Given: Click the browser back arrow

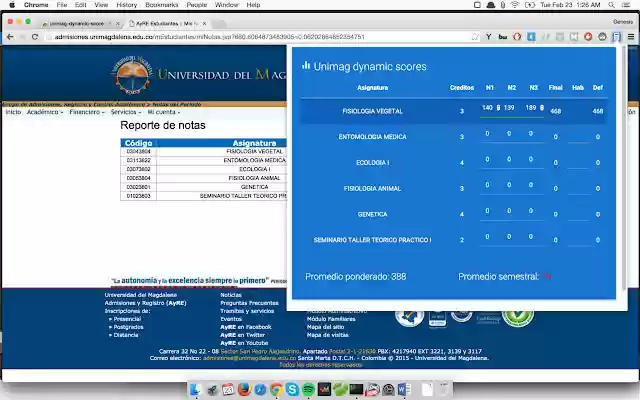Looking at the screenshot, I should coord(10,37).
